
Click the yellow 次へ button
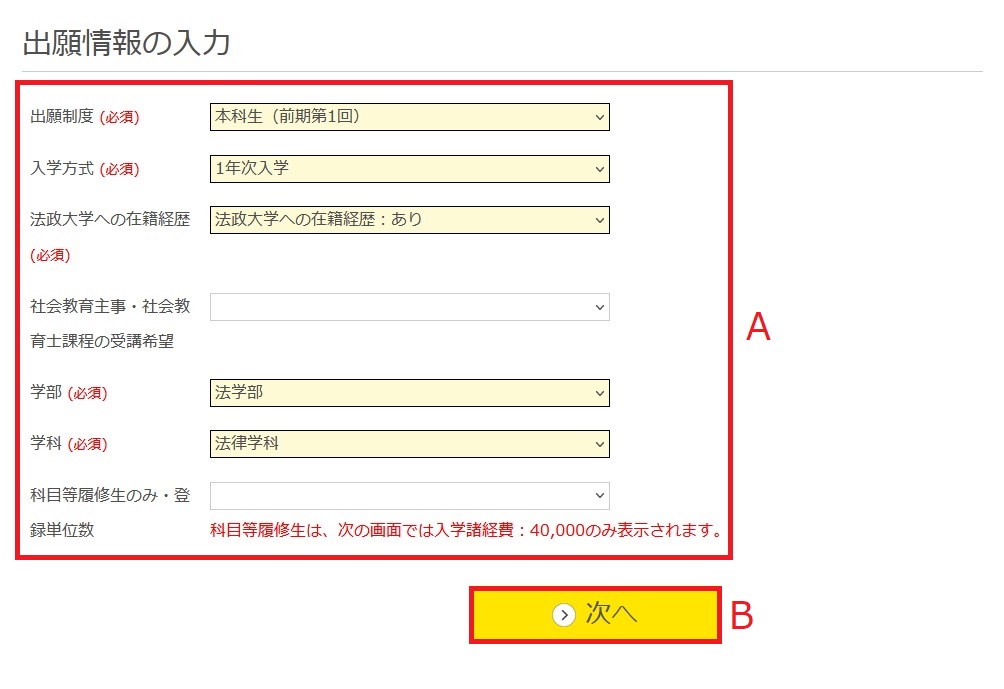[595, 615]
